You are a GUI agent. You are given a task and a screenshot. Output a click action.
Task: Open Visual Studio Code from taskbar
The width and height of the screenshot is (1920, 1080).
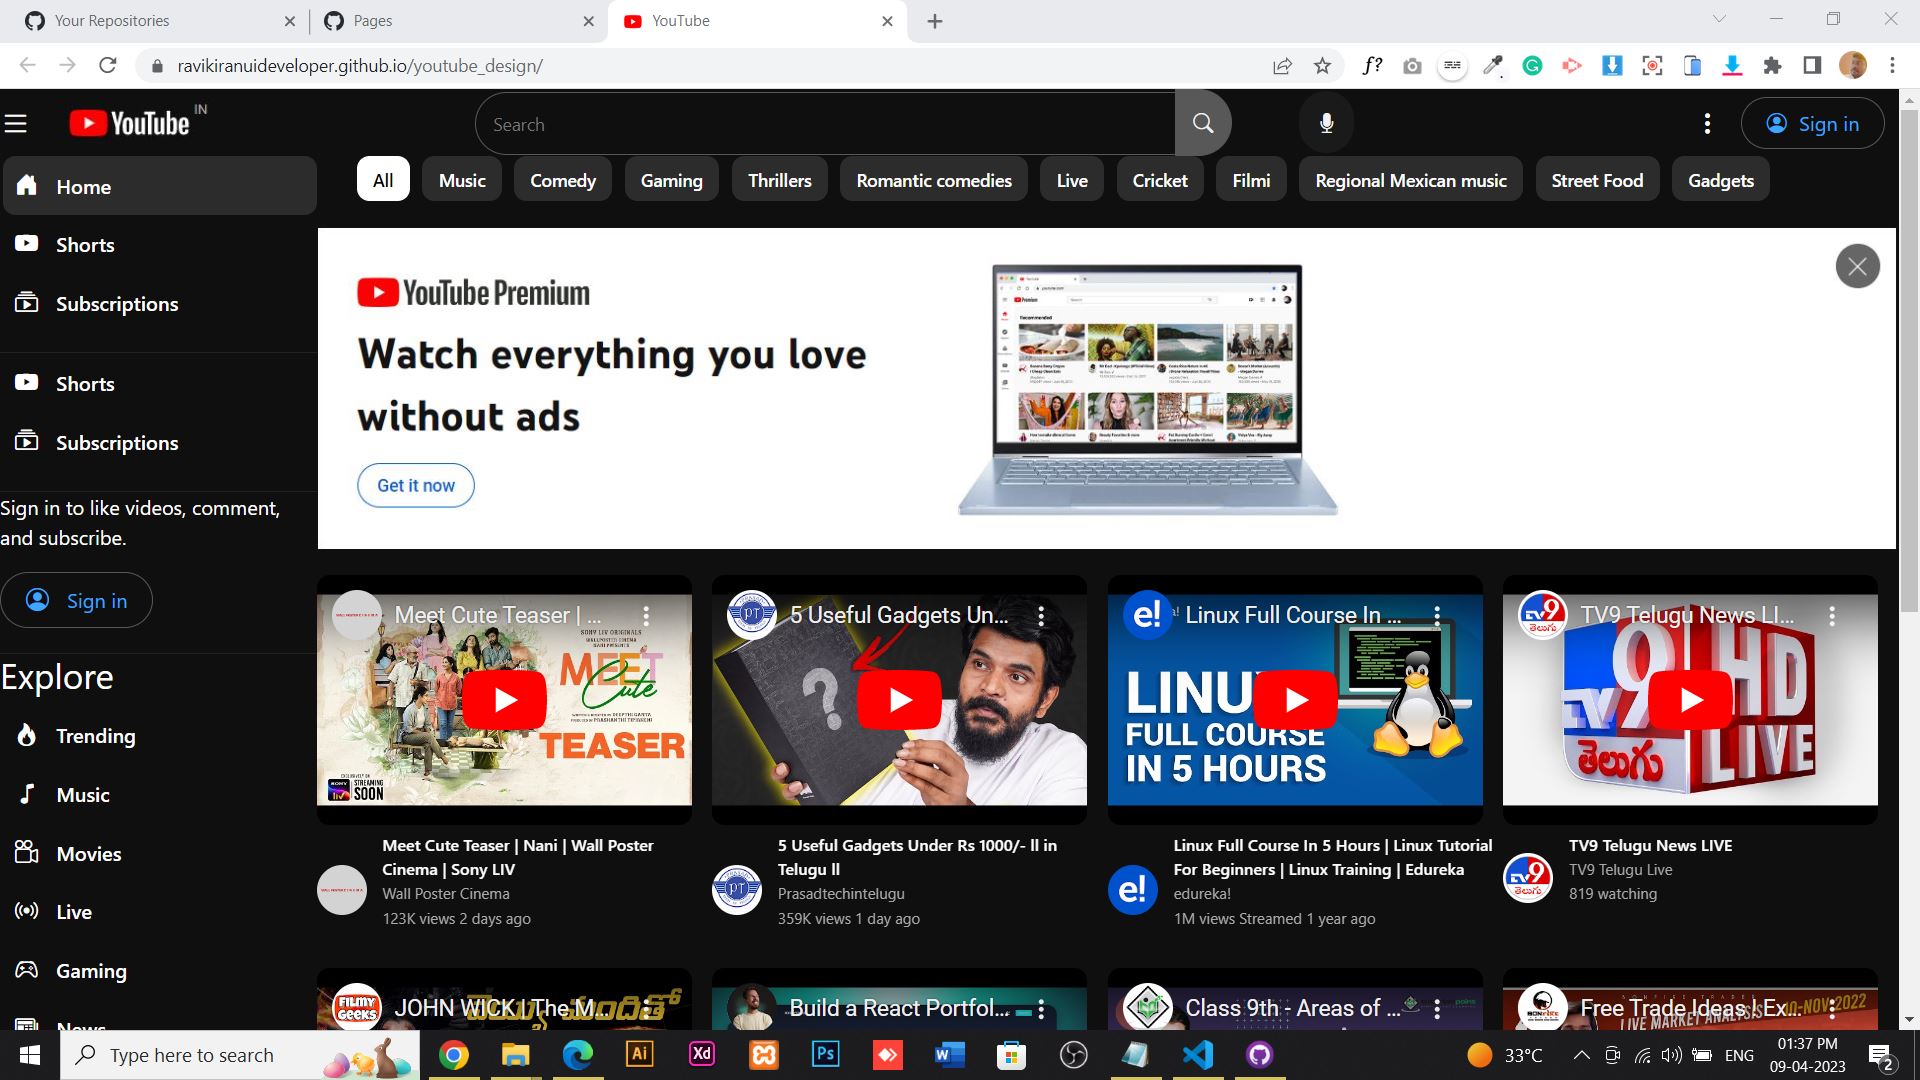click(x=1197, y=1054)
